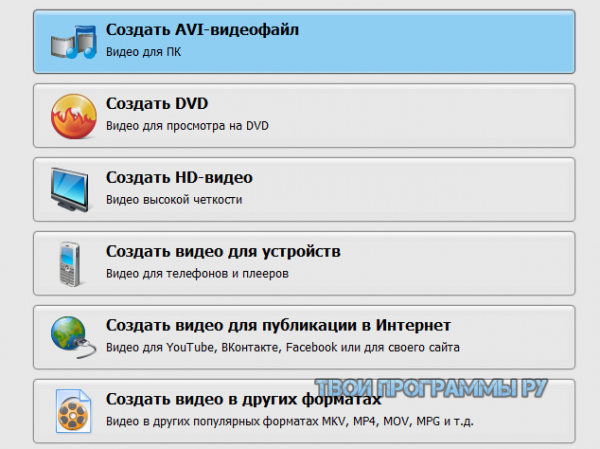Screen dimensions: 600x449
Task: Click the film and music note AVI icon
Action: tap(73, 42)
